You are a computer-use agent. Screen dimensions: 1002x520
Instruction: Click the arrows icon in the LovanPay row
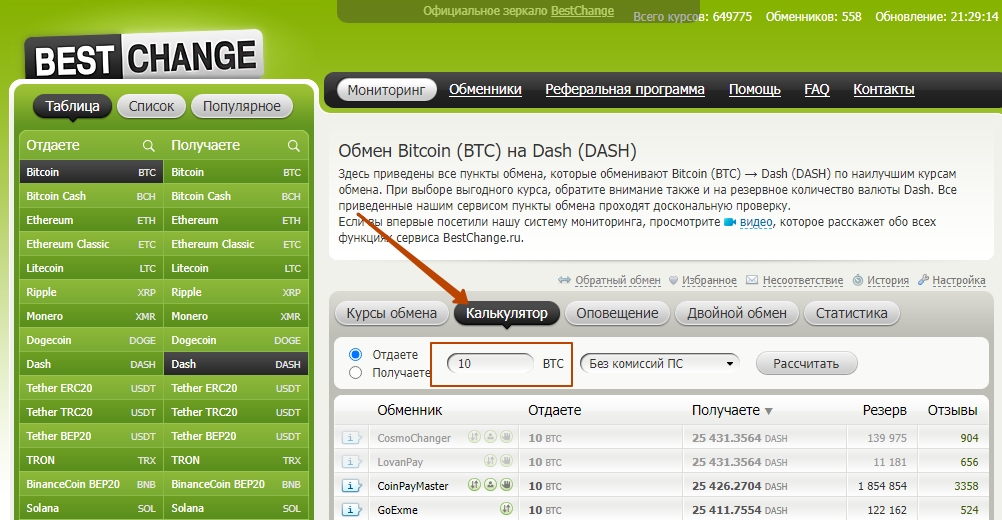pyautogui.click(x=490, y=461)
